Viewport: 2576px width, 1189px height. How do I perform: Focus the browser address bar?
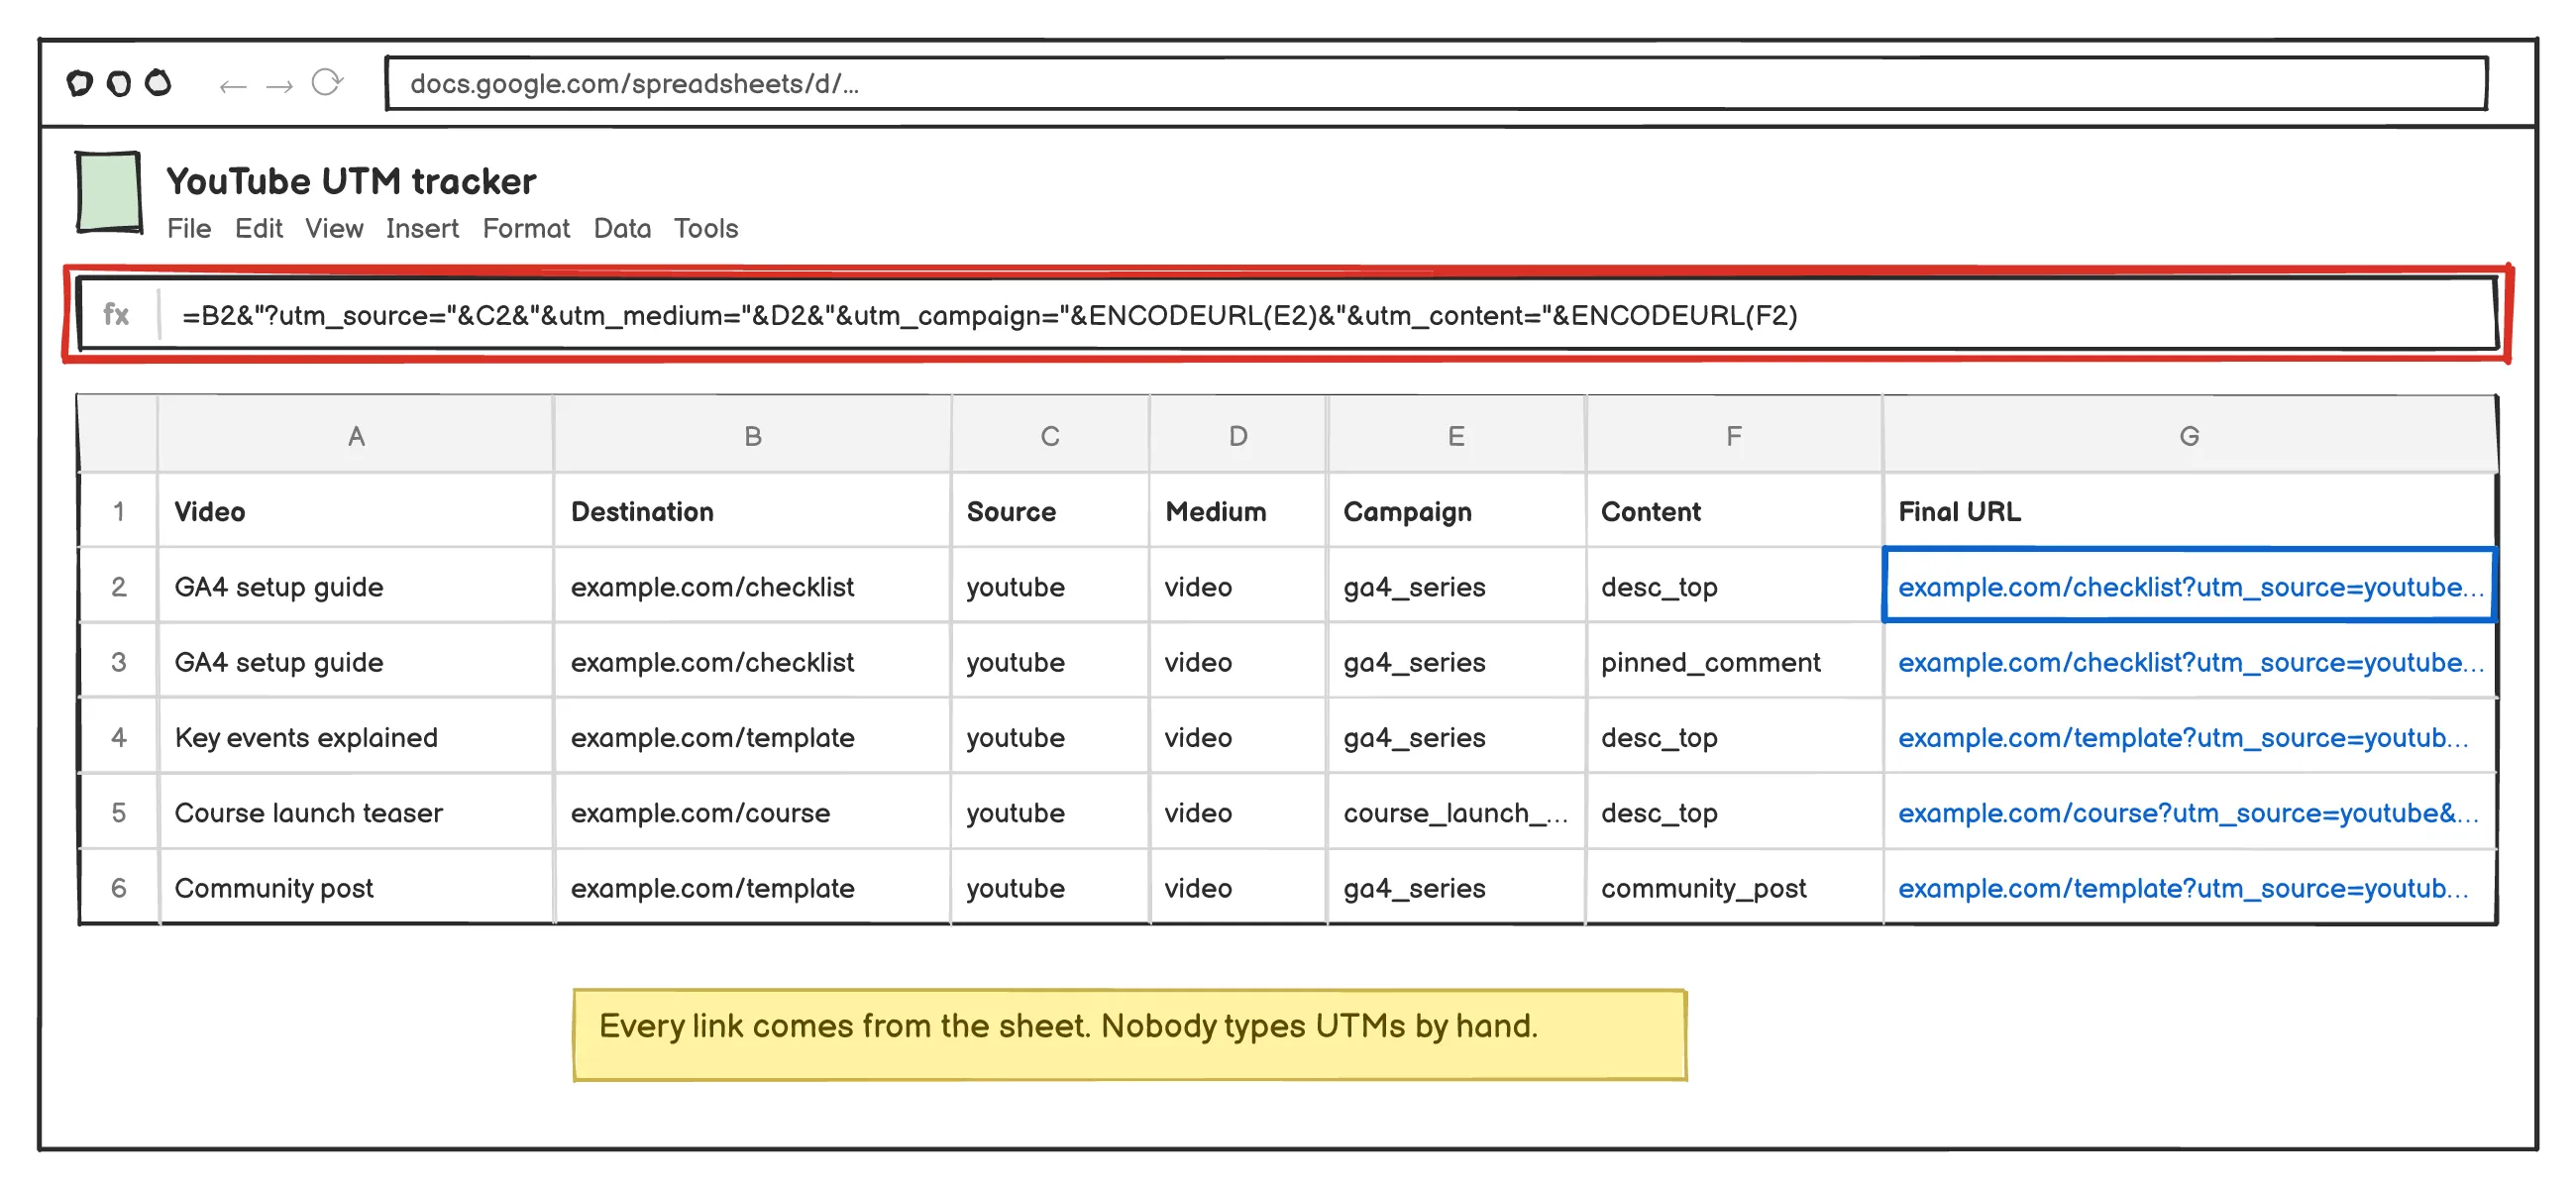pos(1436,83)
